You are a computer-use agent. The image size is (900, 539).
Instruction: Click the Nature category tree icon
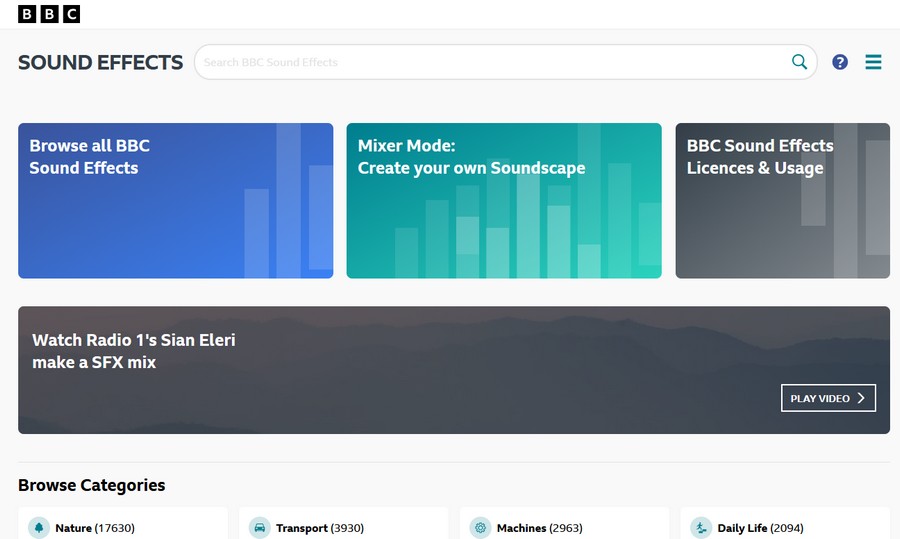(39, 528)
